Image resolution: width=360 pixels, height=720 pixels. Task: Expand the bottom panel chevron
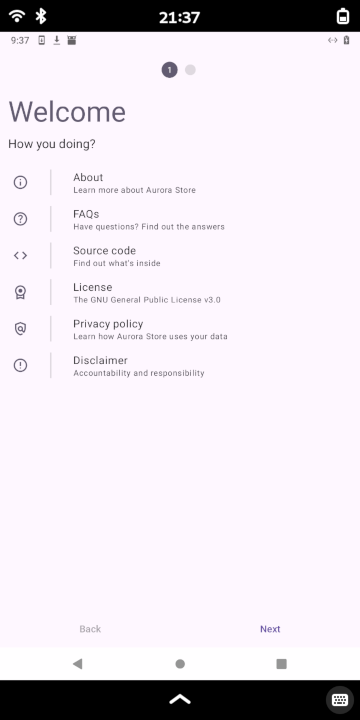coord(180,699)
